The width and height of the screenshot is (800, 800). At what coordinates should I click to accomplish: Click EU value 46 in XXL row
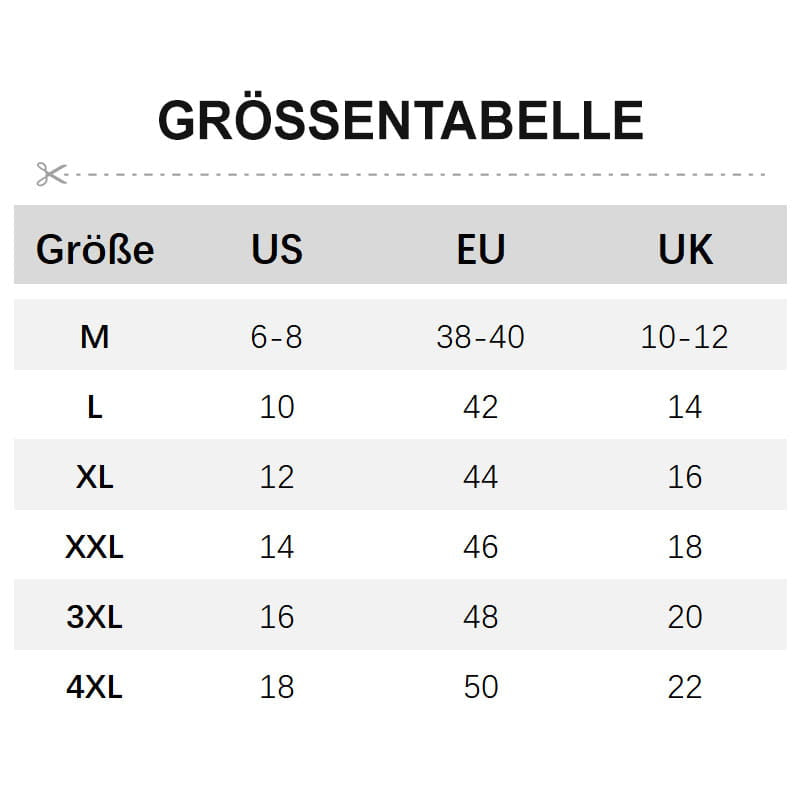tap(481, 547)
